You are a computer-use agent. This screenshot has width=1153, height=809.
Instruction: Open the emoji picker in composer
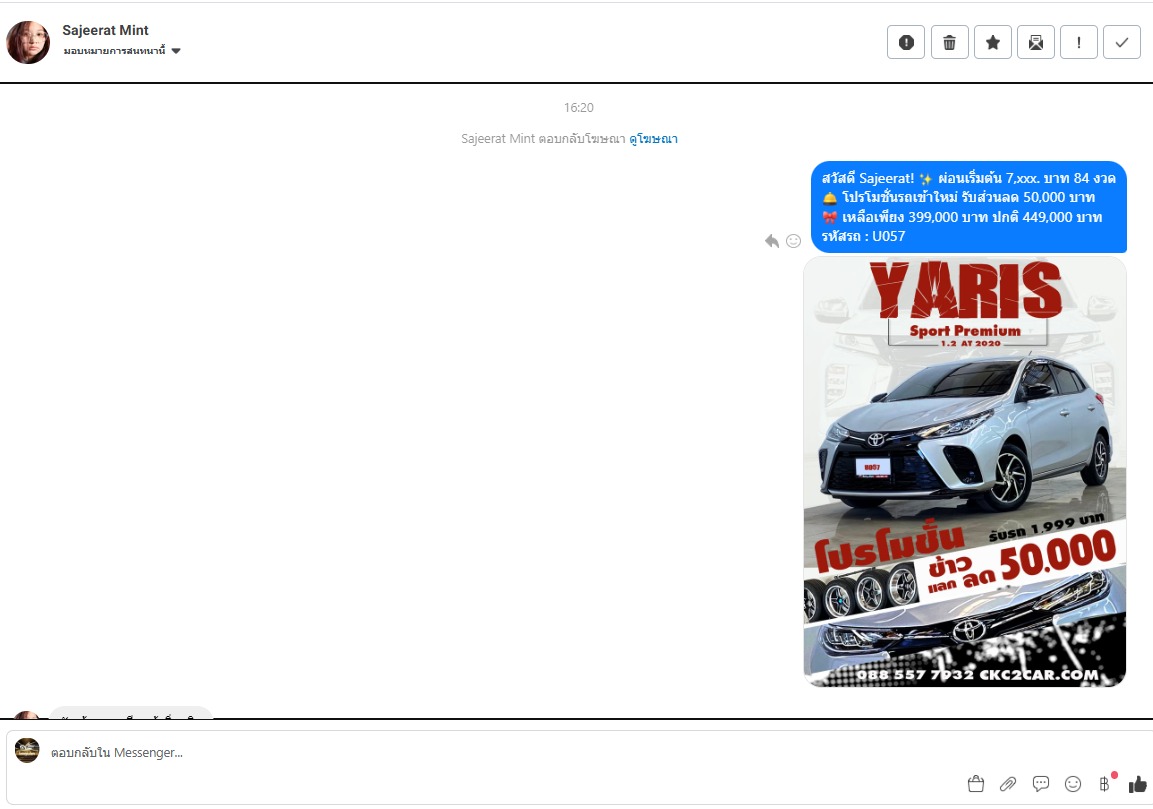click(x=1073, y=784)
